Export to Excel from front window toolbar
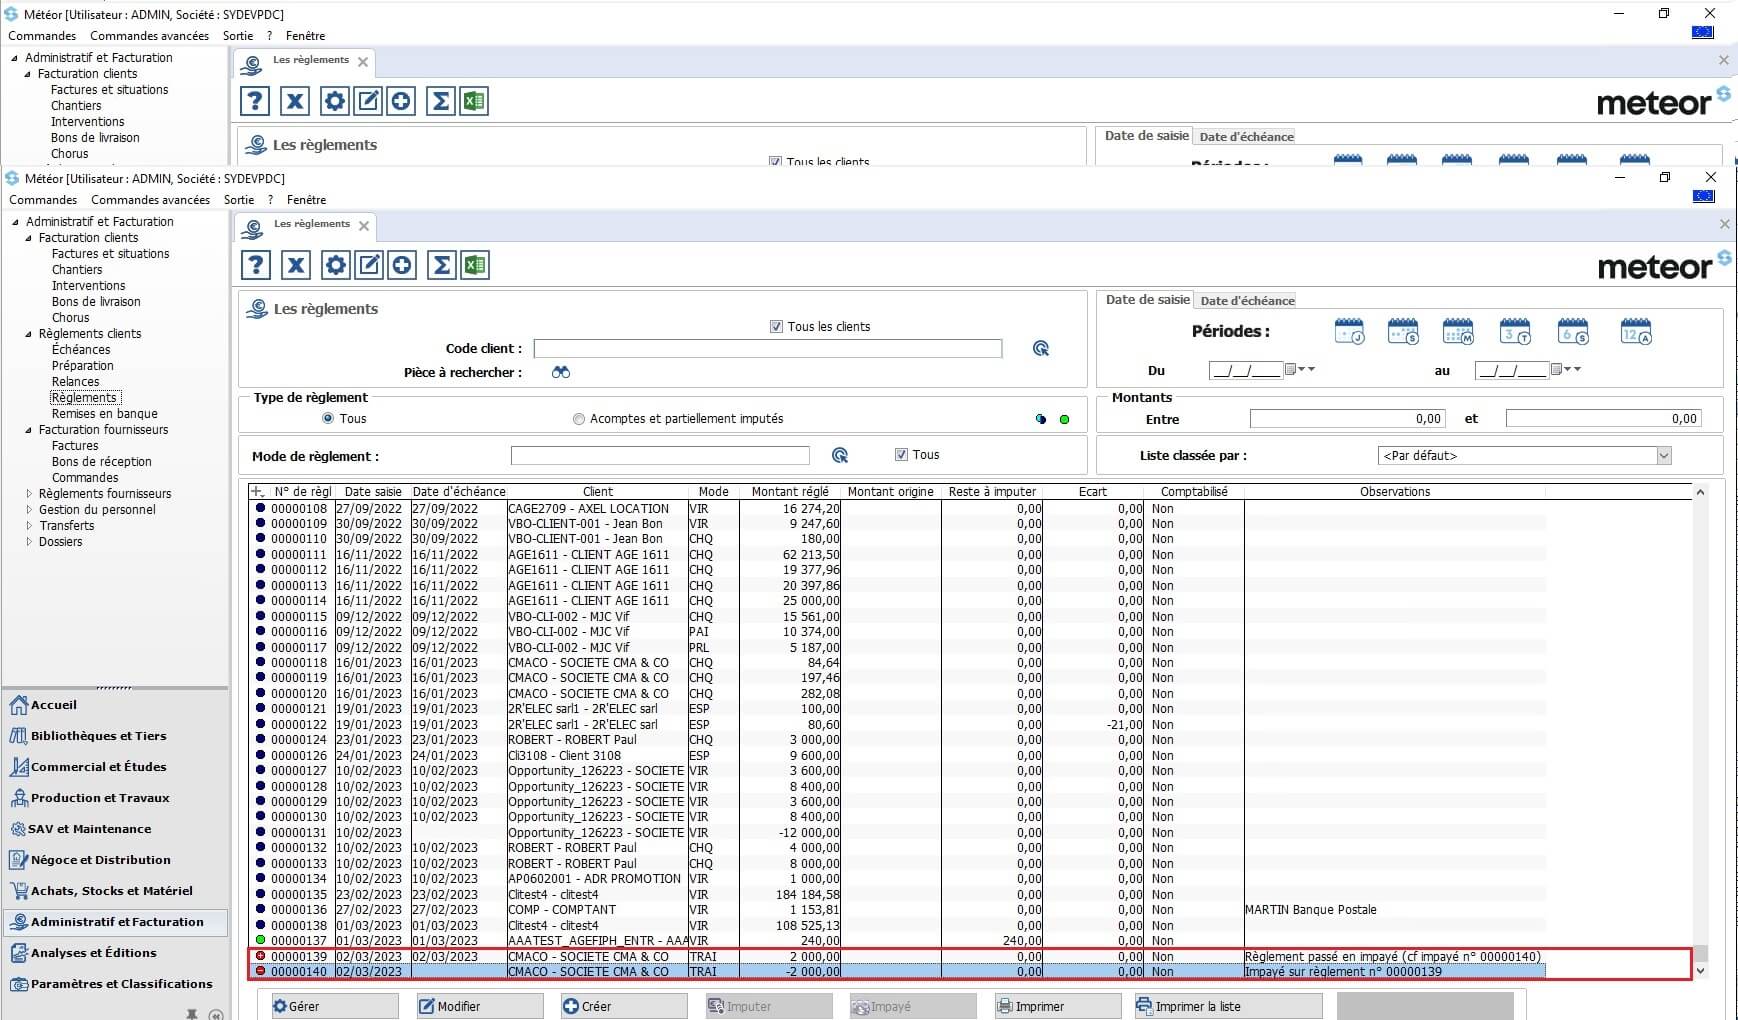The width and height of the screenshot is (1738, 1020). (x=475, y=265)
